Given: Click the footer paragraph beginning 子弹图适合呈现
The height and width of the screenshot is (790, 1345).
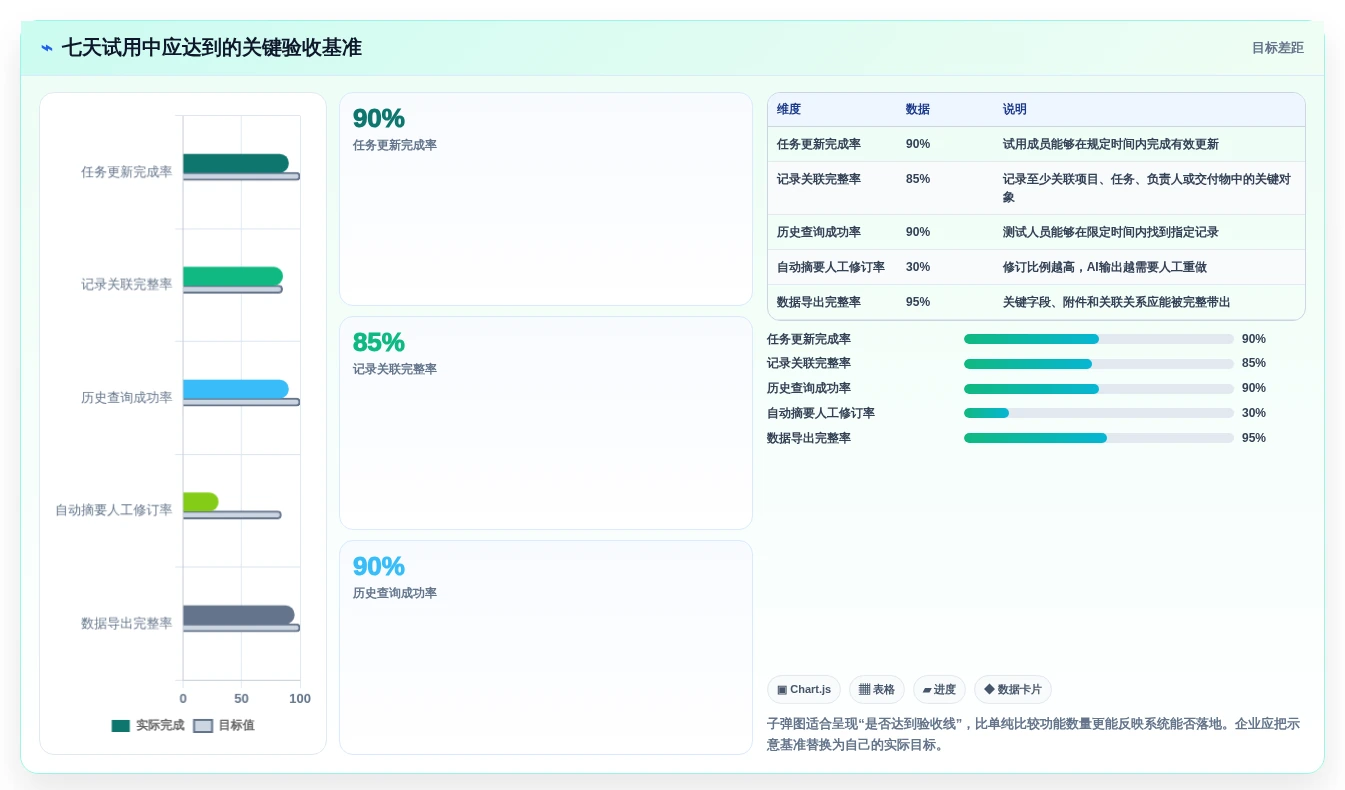Looking at the screenshot, I should point(1033,734).
